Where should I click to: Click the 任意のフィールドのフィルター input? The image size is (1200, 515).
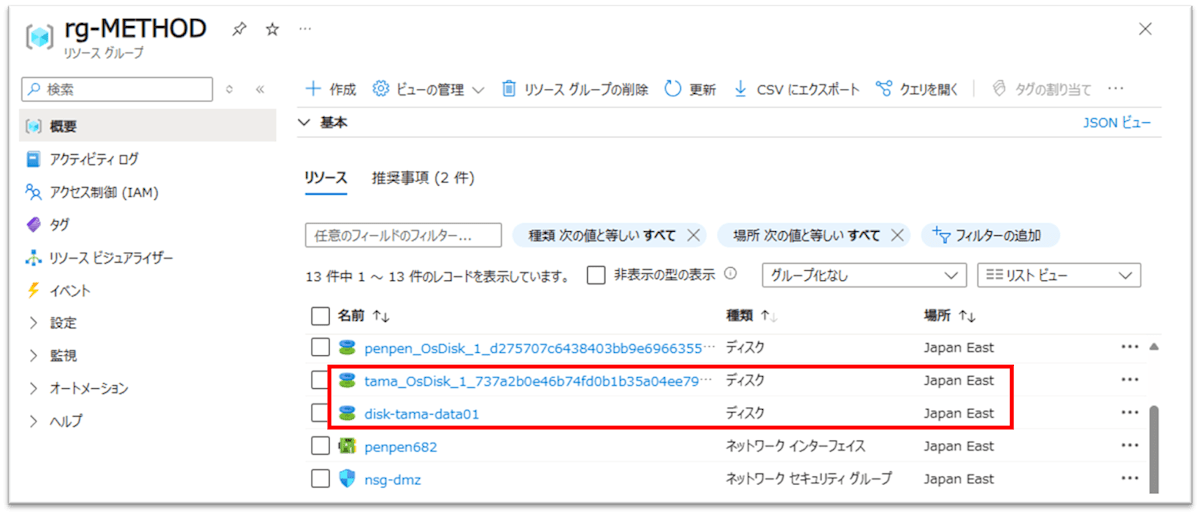[x=402, y=236]
